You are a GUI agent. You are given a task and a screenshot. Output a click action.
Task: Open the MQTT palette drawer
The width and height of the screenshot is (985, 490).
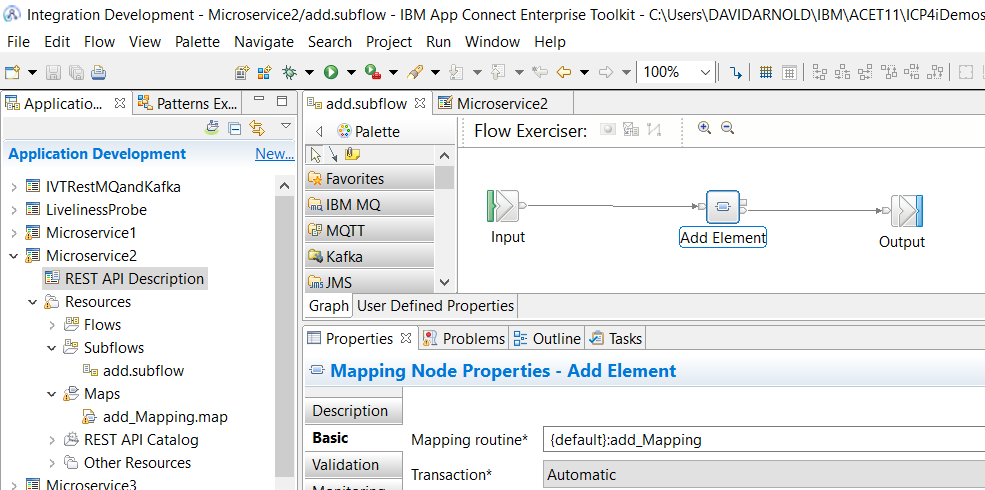coord(369,231)
